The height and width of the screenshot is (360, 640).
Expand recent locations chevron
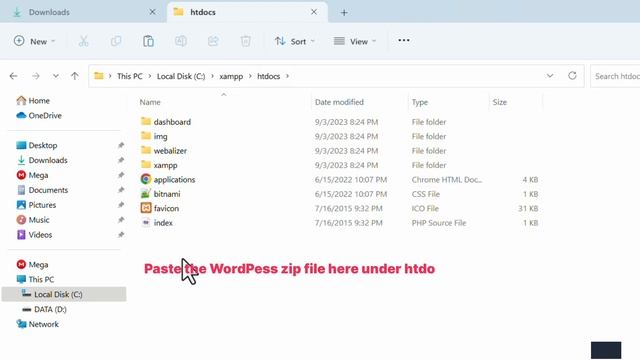click(56, 76)
